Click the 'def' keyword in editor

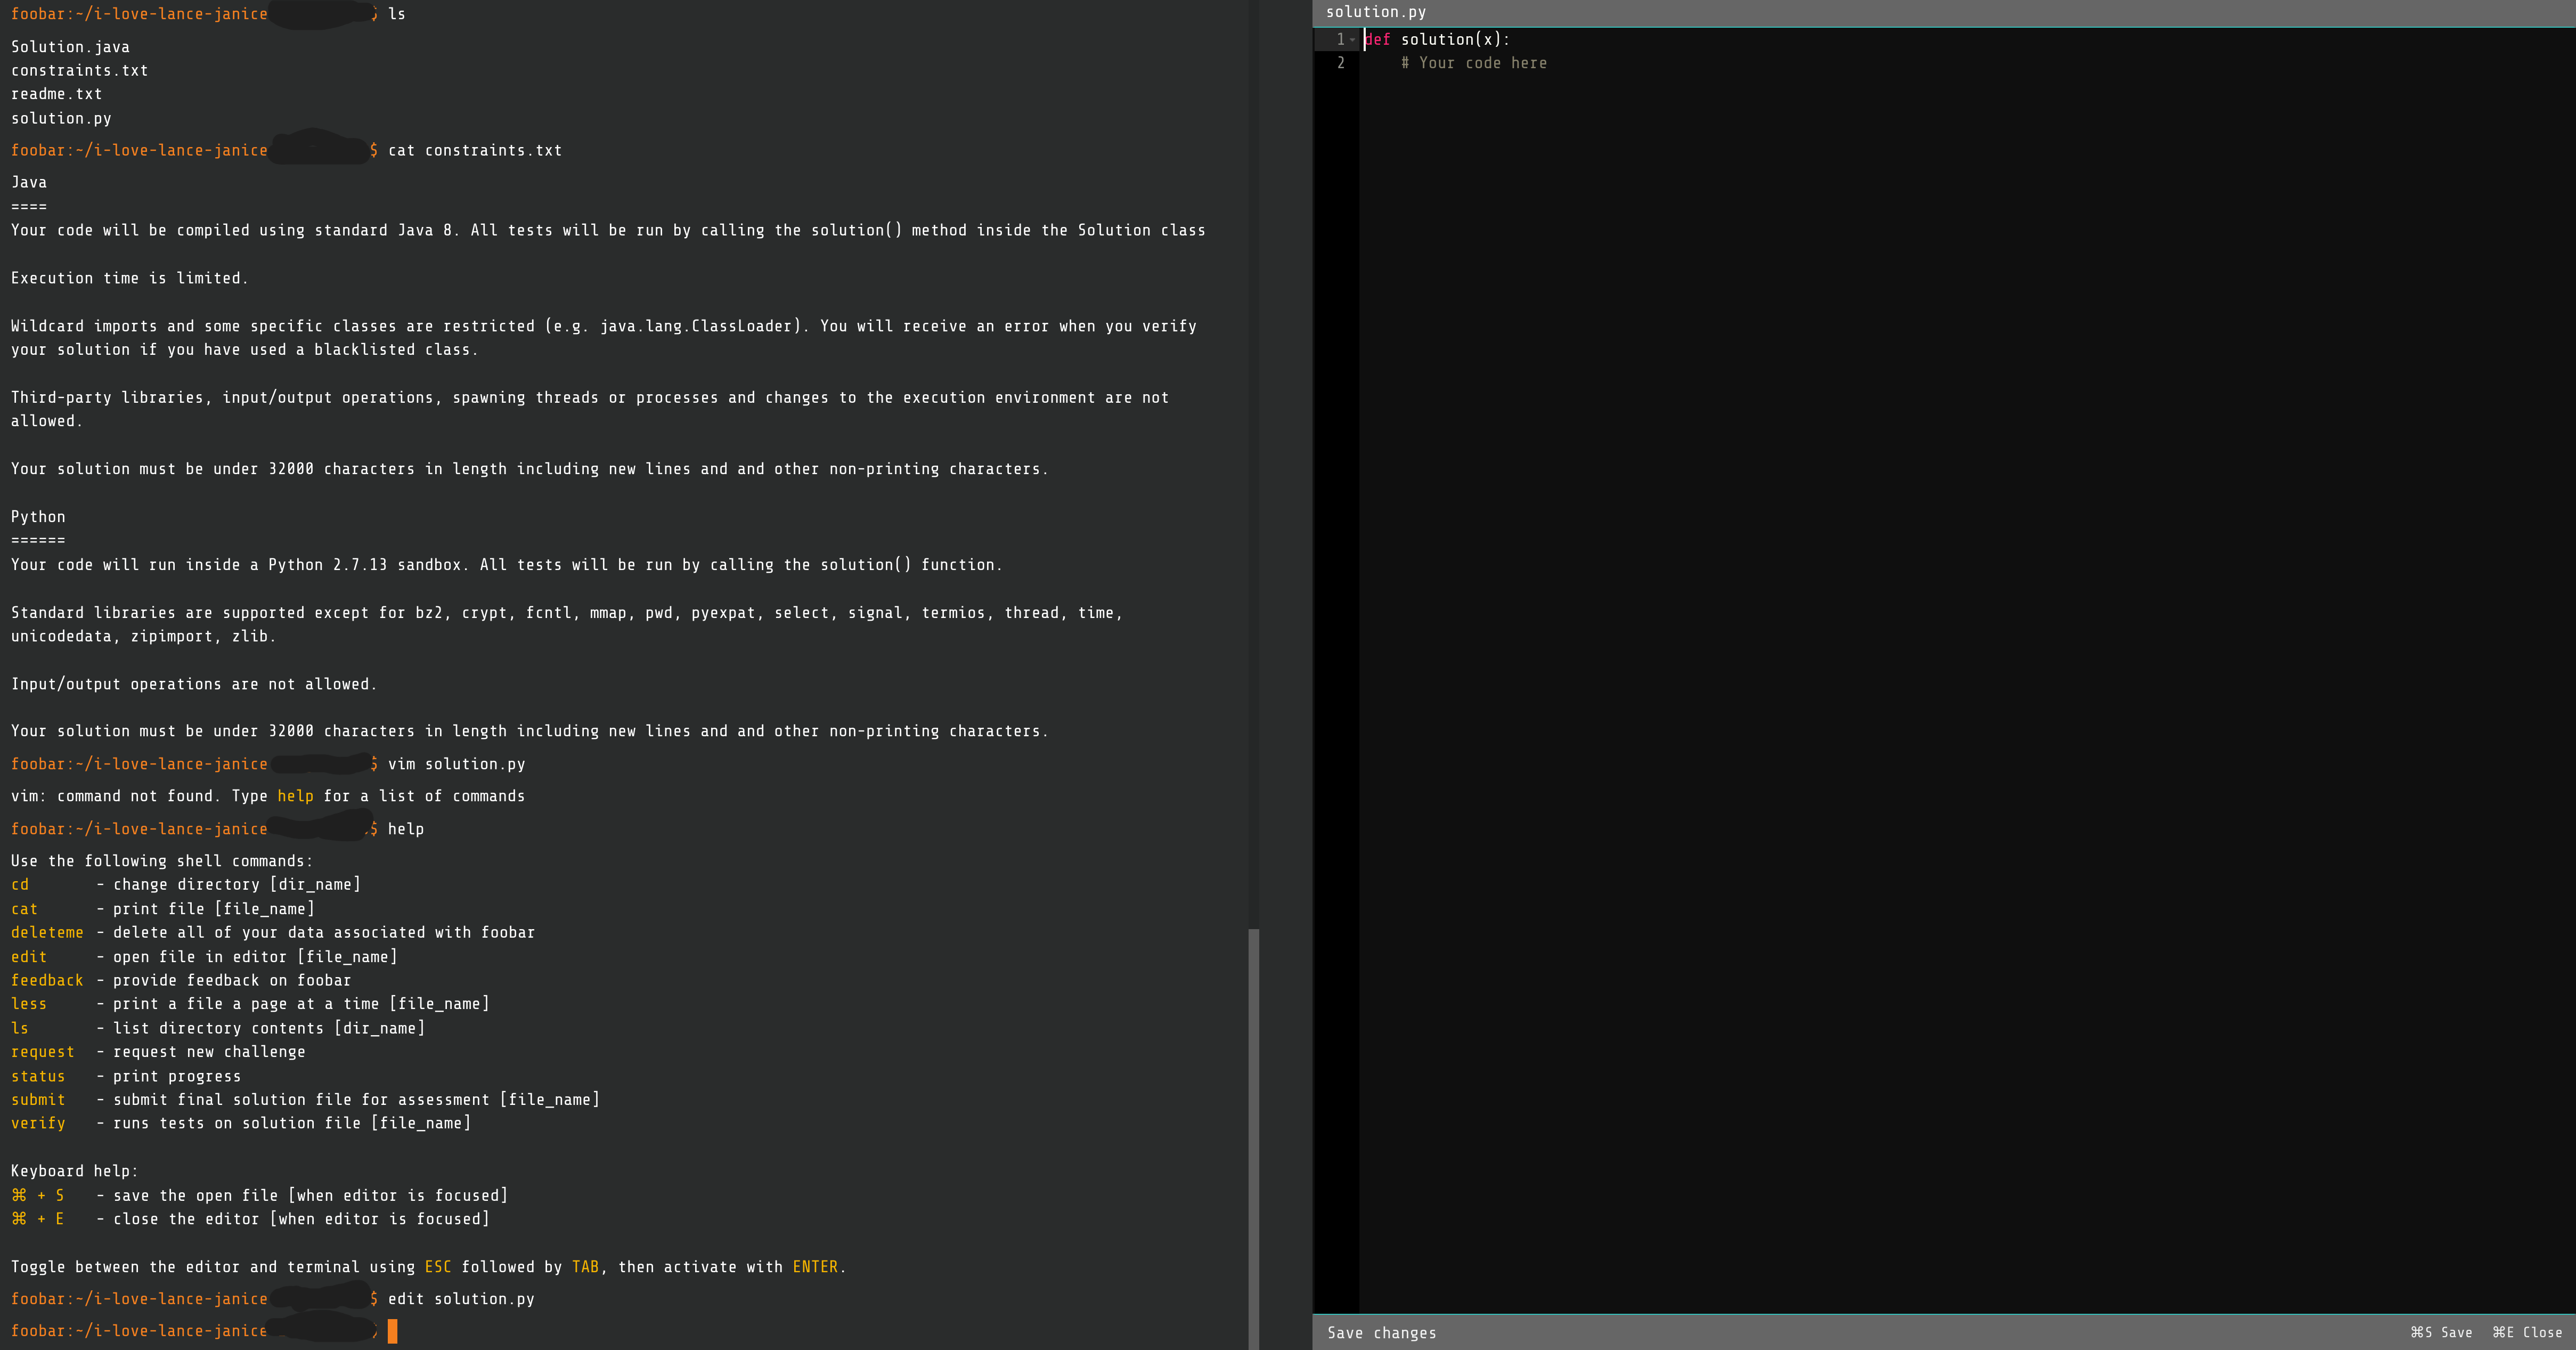click(x=1378, y=40)
